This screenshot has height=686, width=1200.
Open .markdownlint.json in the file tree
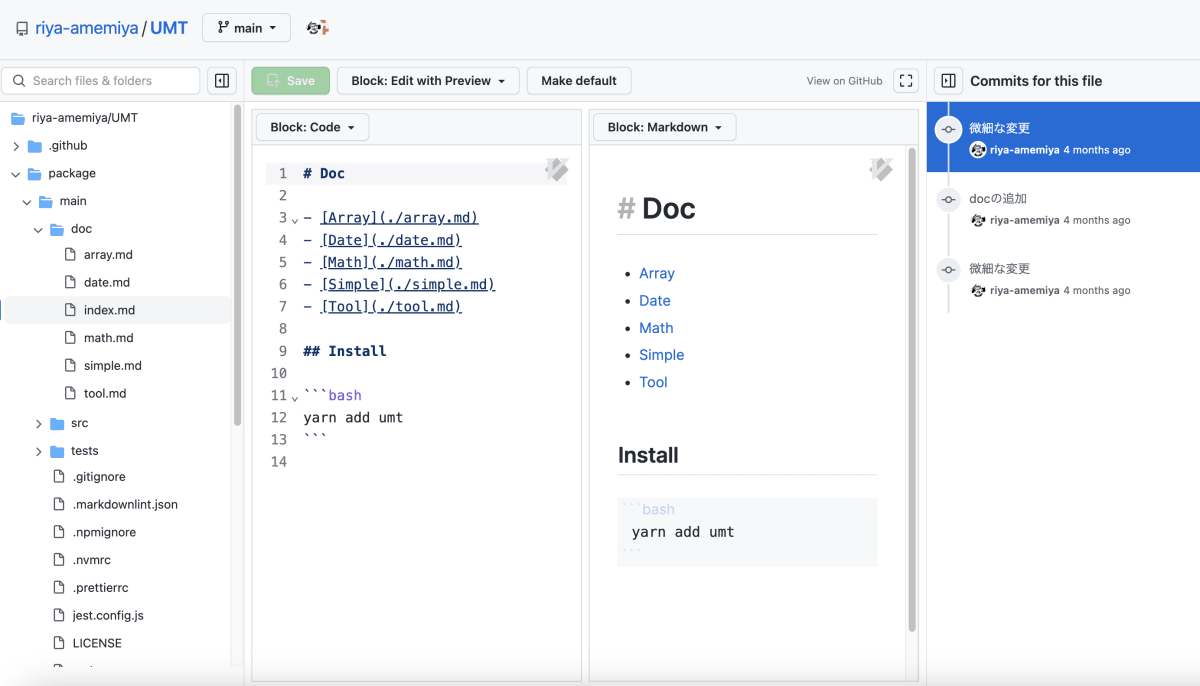click(x=125, y=505)
